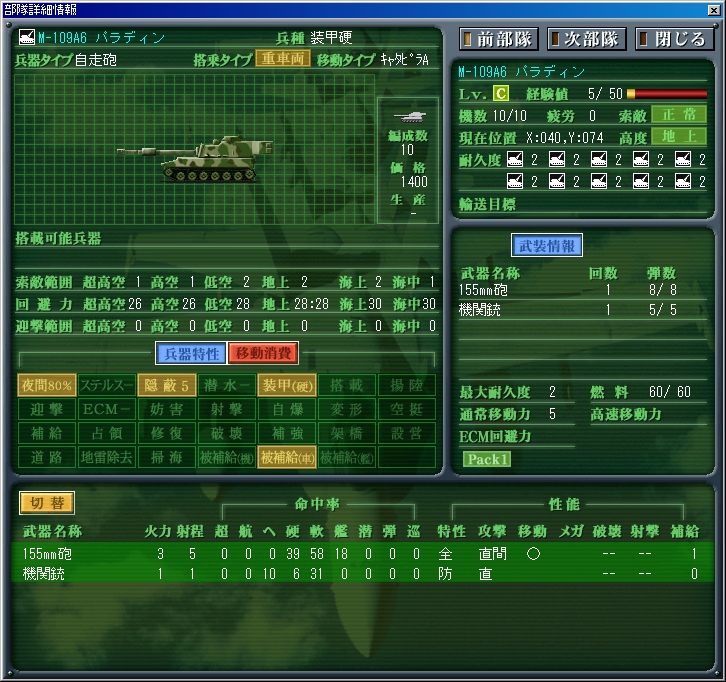Click the 被補給(艦) trait cell
This screenshot has width=726, height=682.
coord(347,457)
